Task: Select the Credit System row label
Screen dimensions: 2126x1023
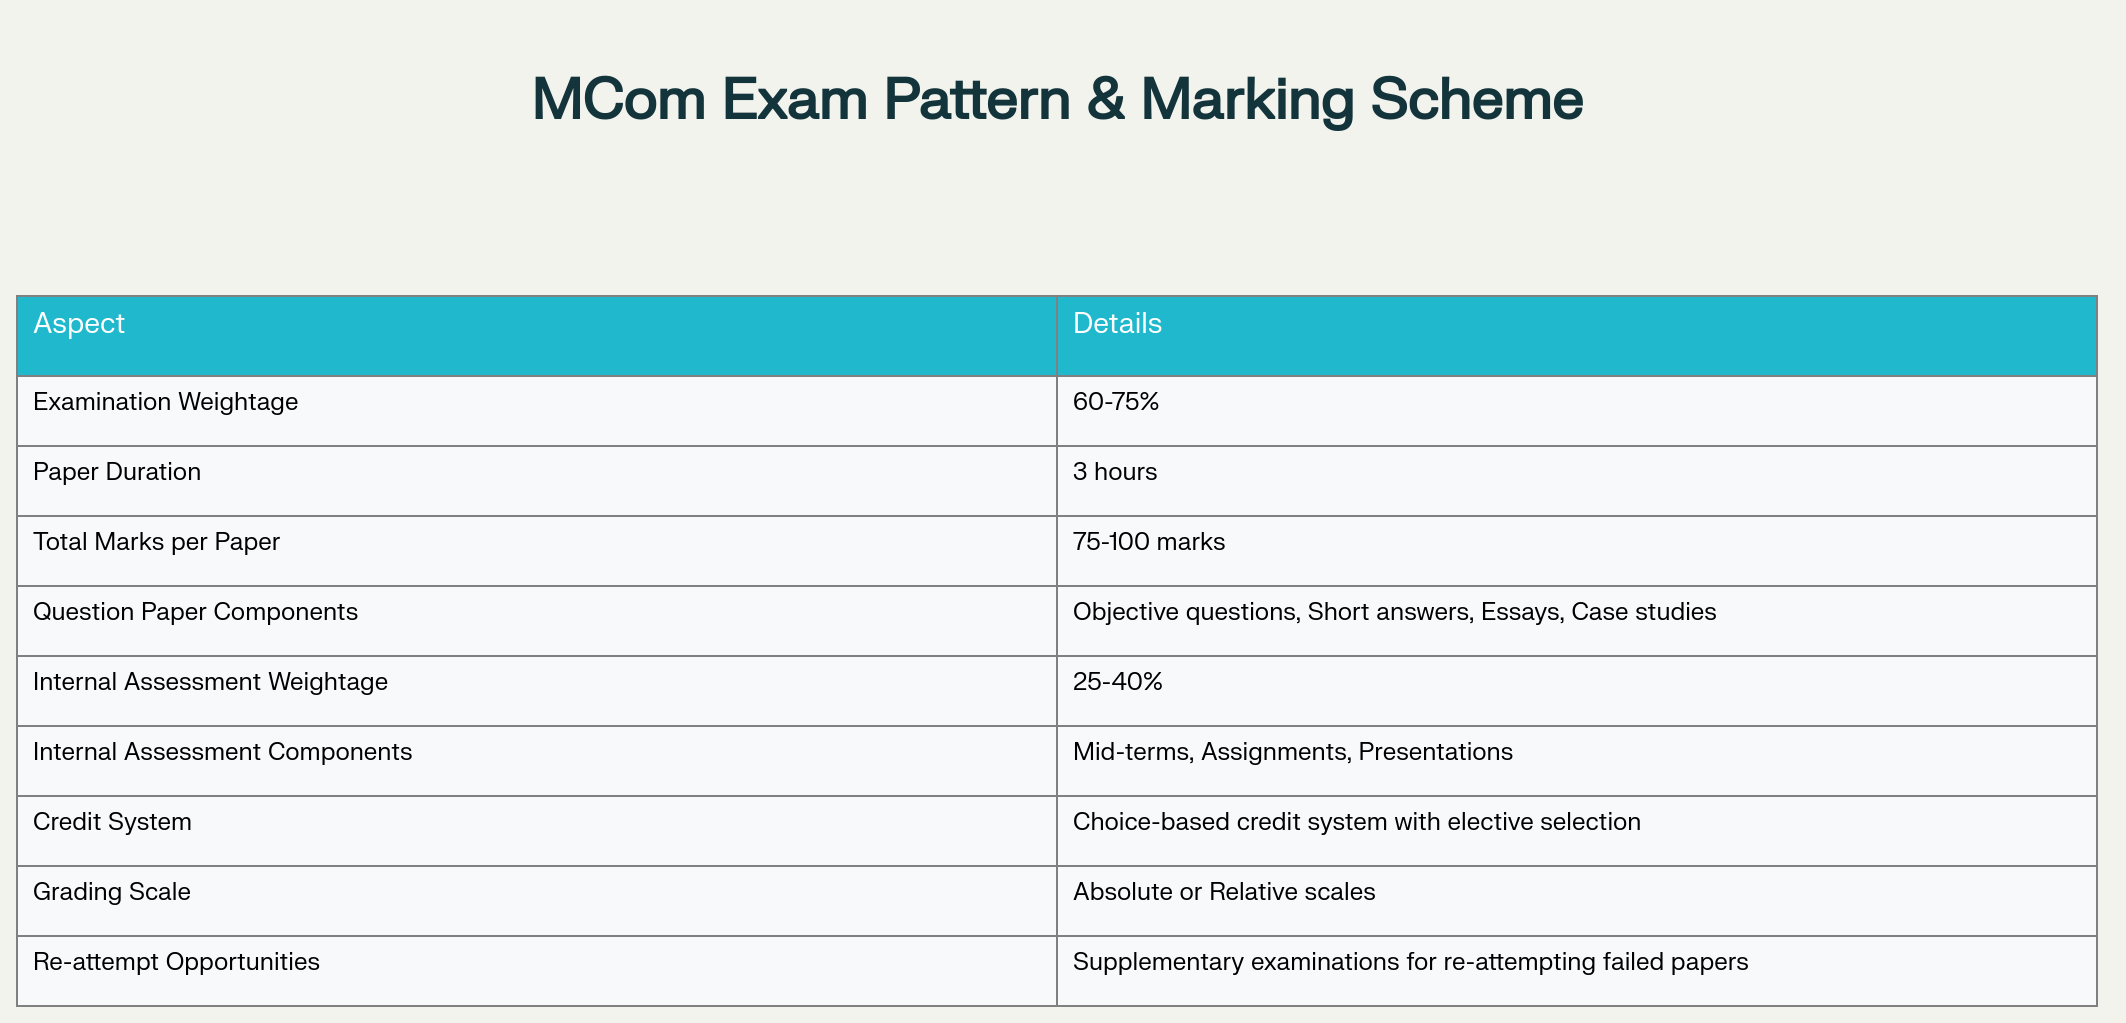Action: coord(112,822)
